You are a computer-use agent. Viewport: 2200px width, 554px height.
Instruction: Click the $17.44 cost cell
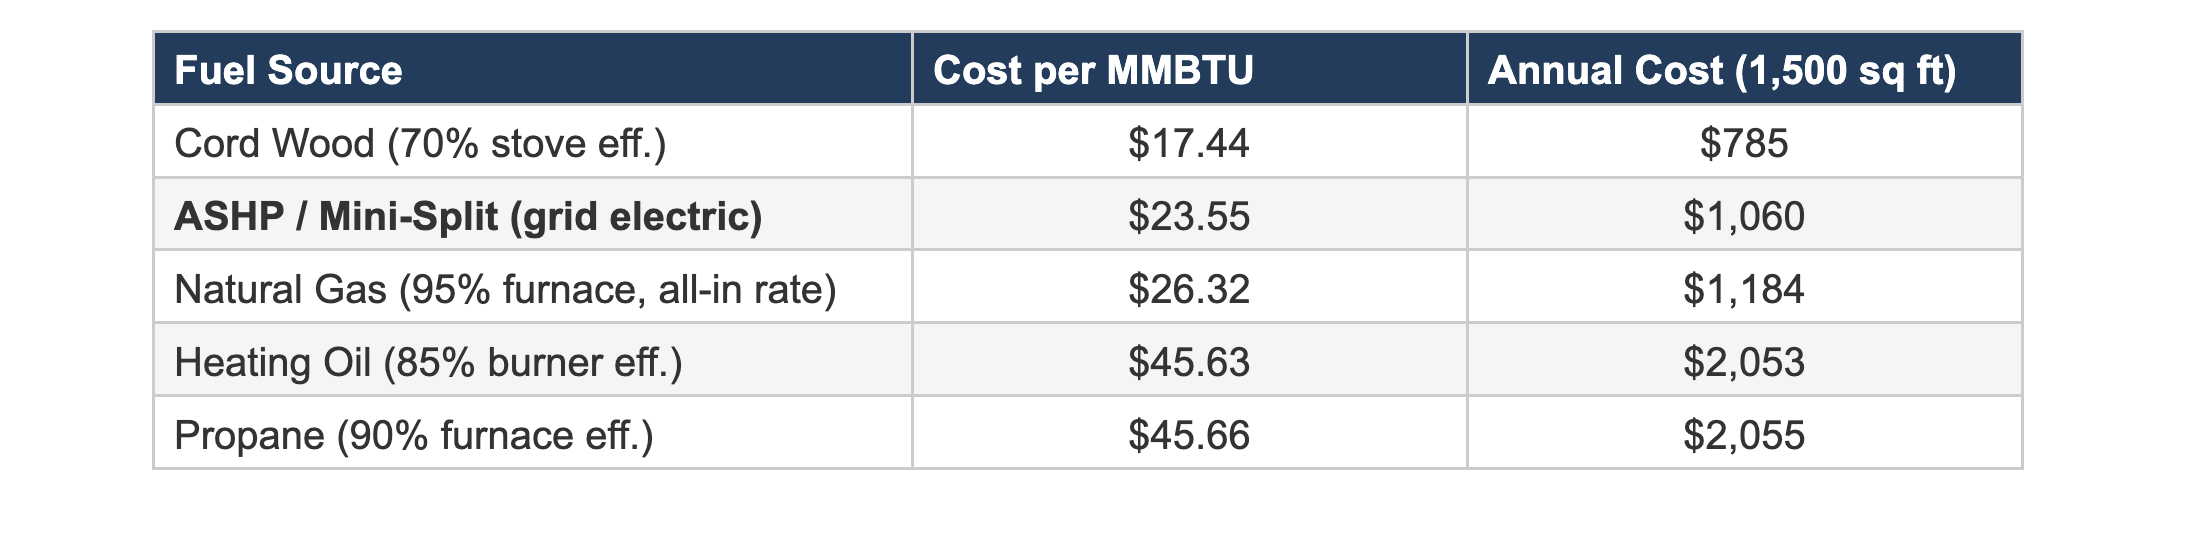pos(1188,143)
